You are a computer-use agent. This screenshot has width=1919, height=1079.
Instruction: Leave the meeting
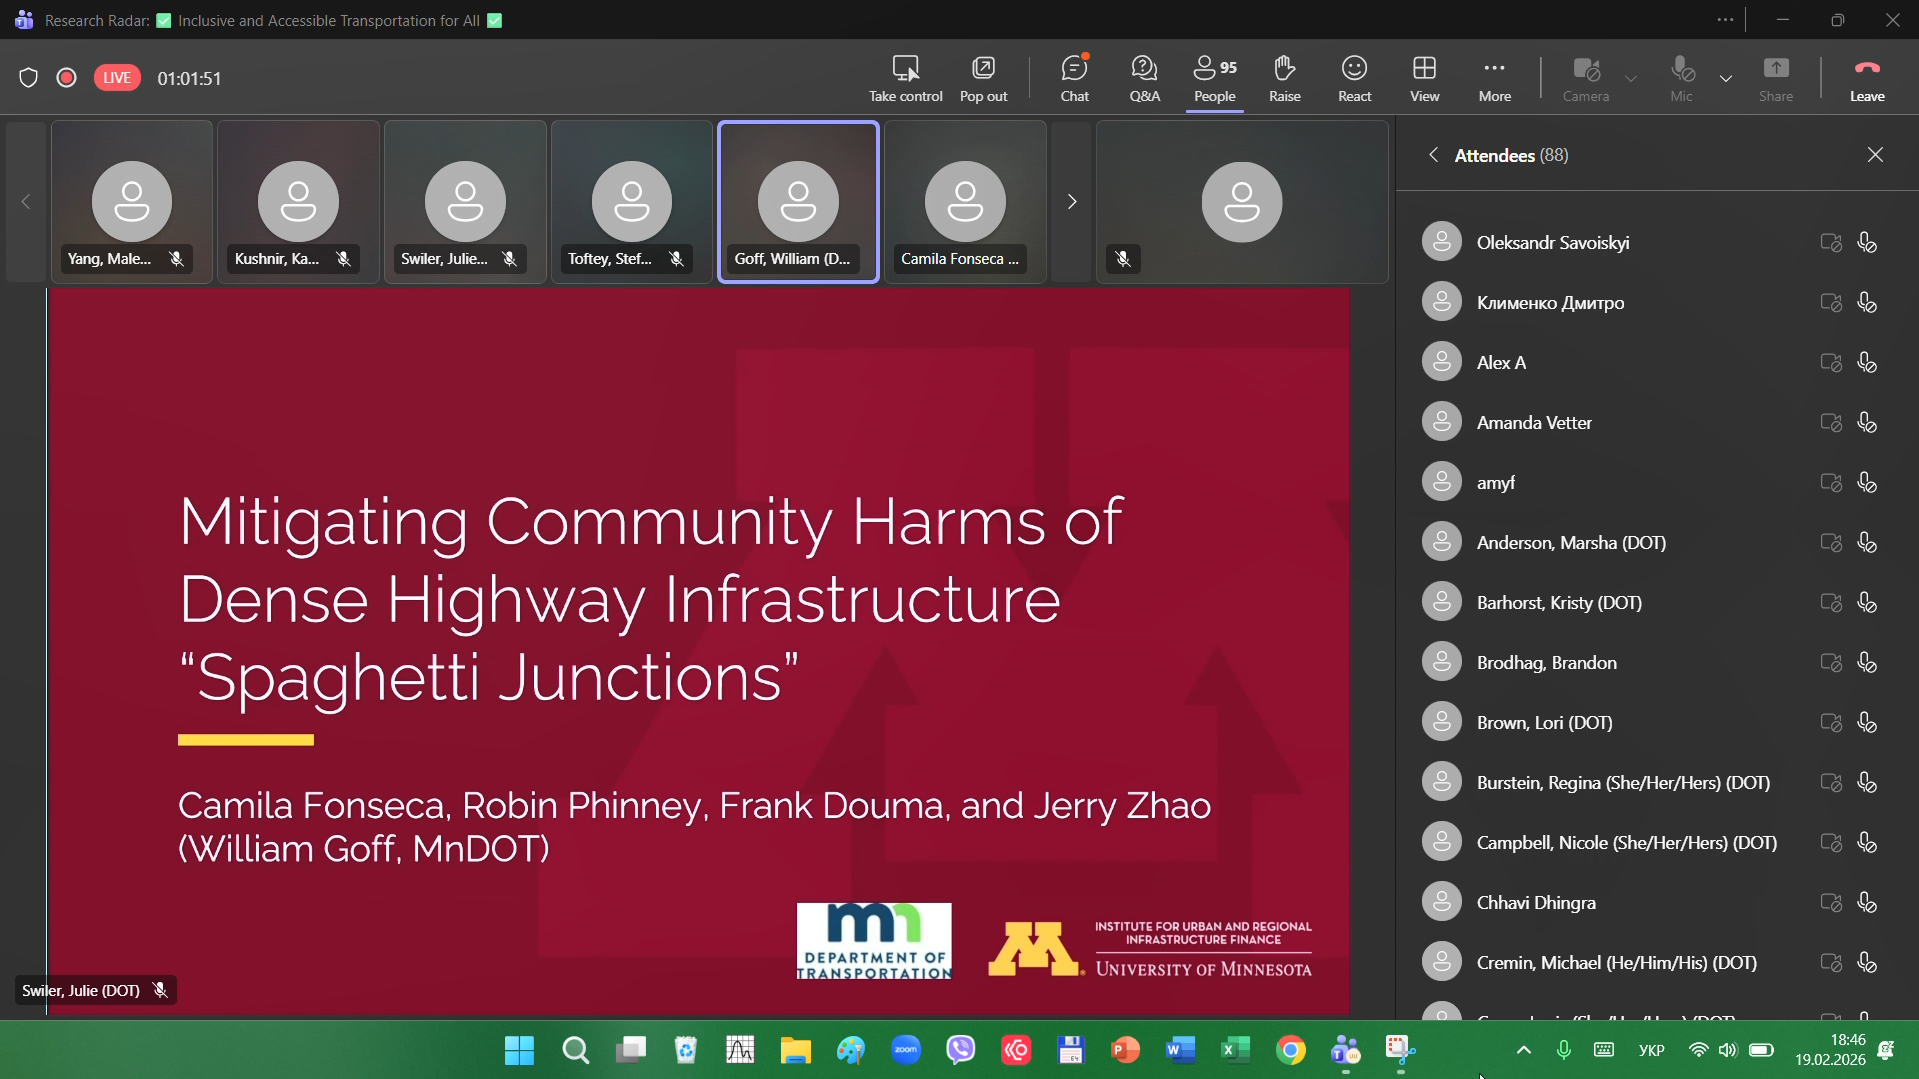[x=1866, y=78]
